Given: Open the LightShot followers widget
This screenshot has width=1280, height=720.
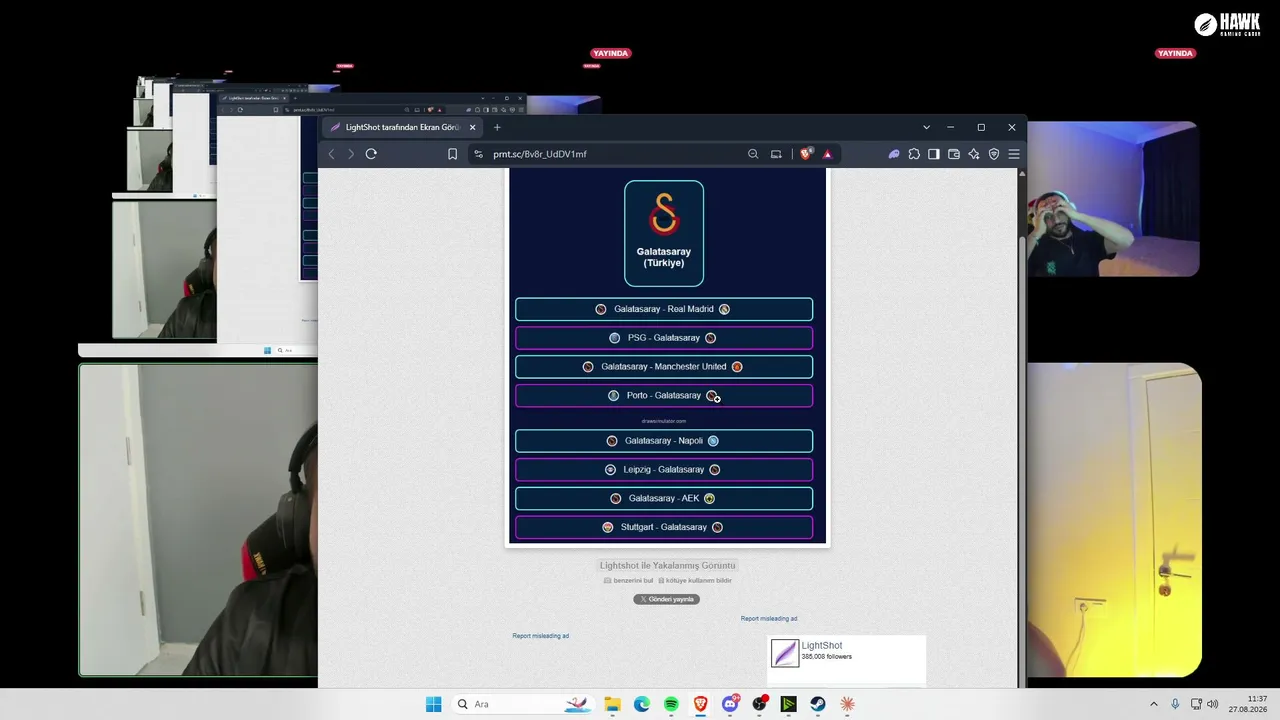Looking at the screenshot, I should coord(846,660).
